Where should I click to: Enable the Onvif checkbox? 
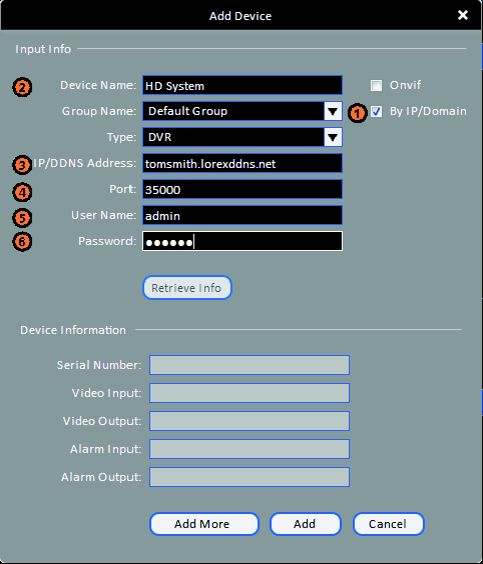coord(376,86)
